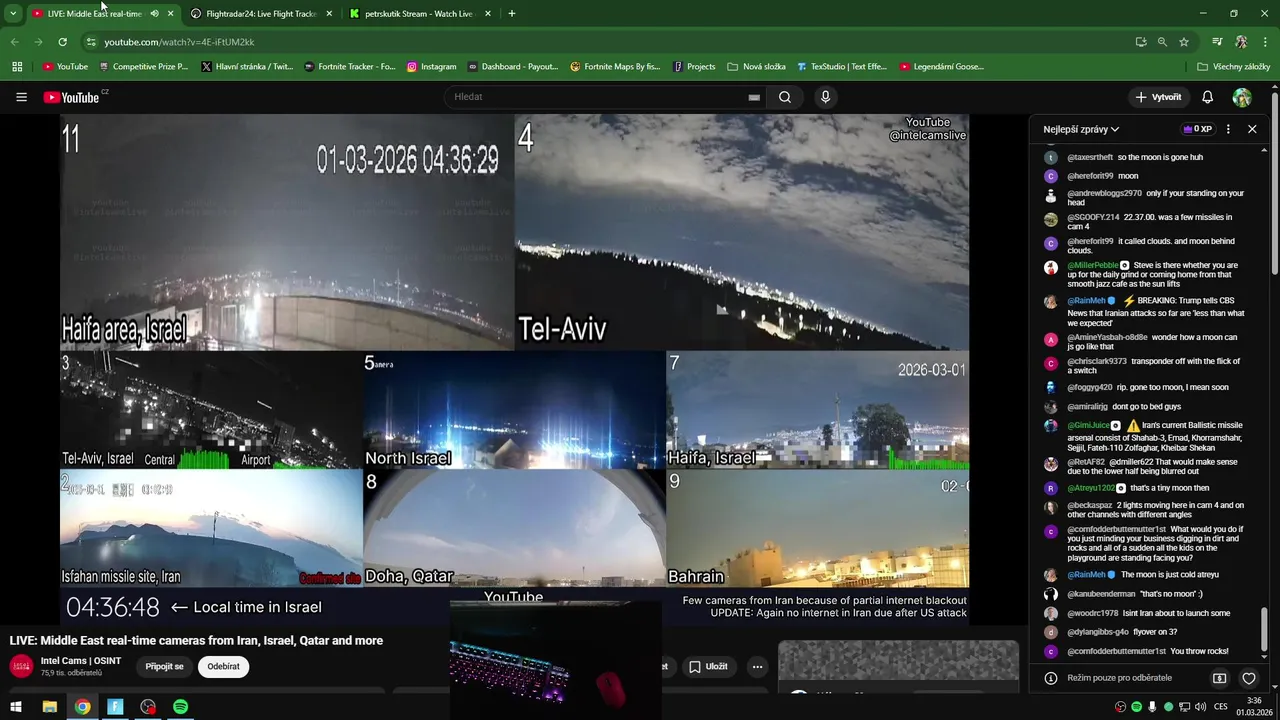Viewport: 1280px width, 720px height.
Task: Click the YouTube search magnifier button
Action: coord(785,97)
